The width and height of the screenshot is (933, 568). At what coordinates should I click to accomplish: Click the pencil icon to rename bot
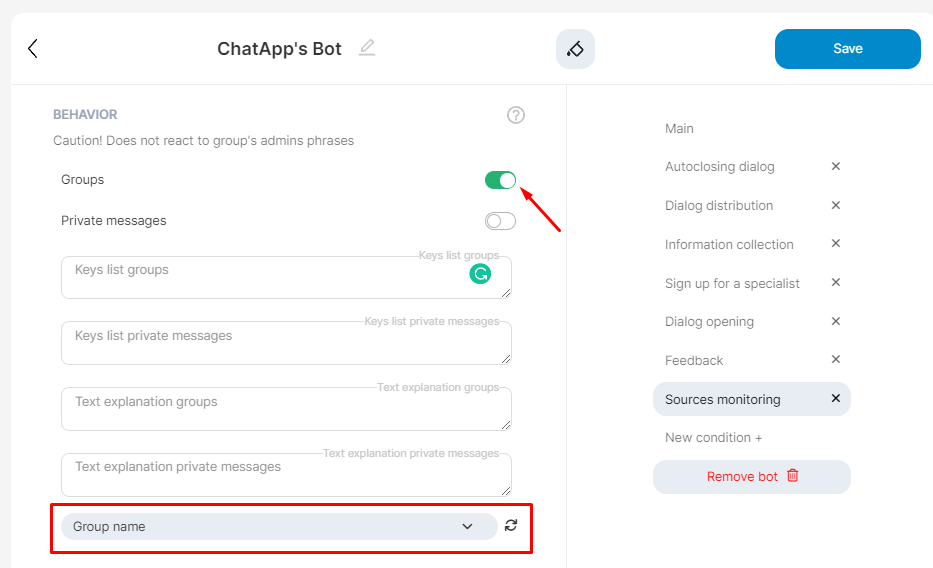[367, 48]
